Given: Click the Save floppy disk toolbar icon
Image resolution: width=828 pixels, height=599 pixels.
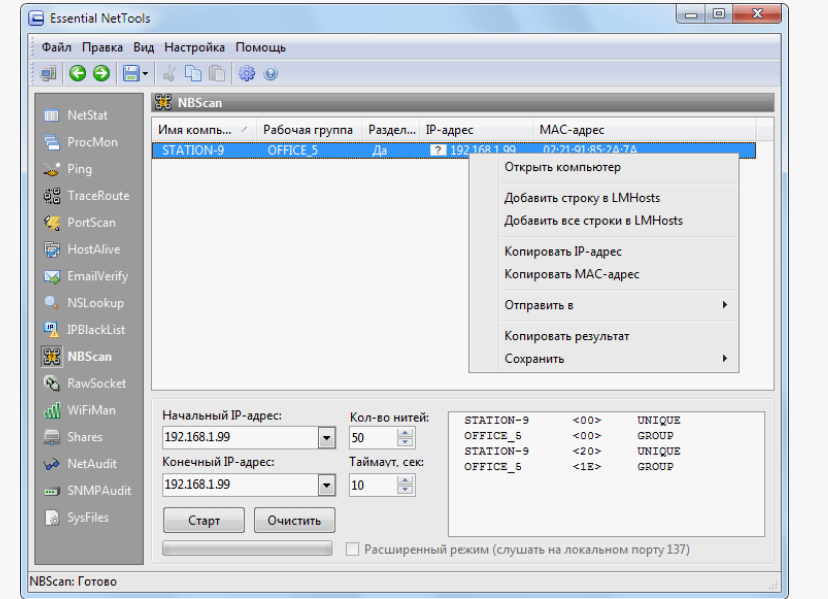Looking at the screenshot, I should pos(131,73).
